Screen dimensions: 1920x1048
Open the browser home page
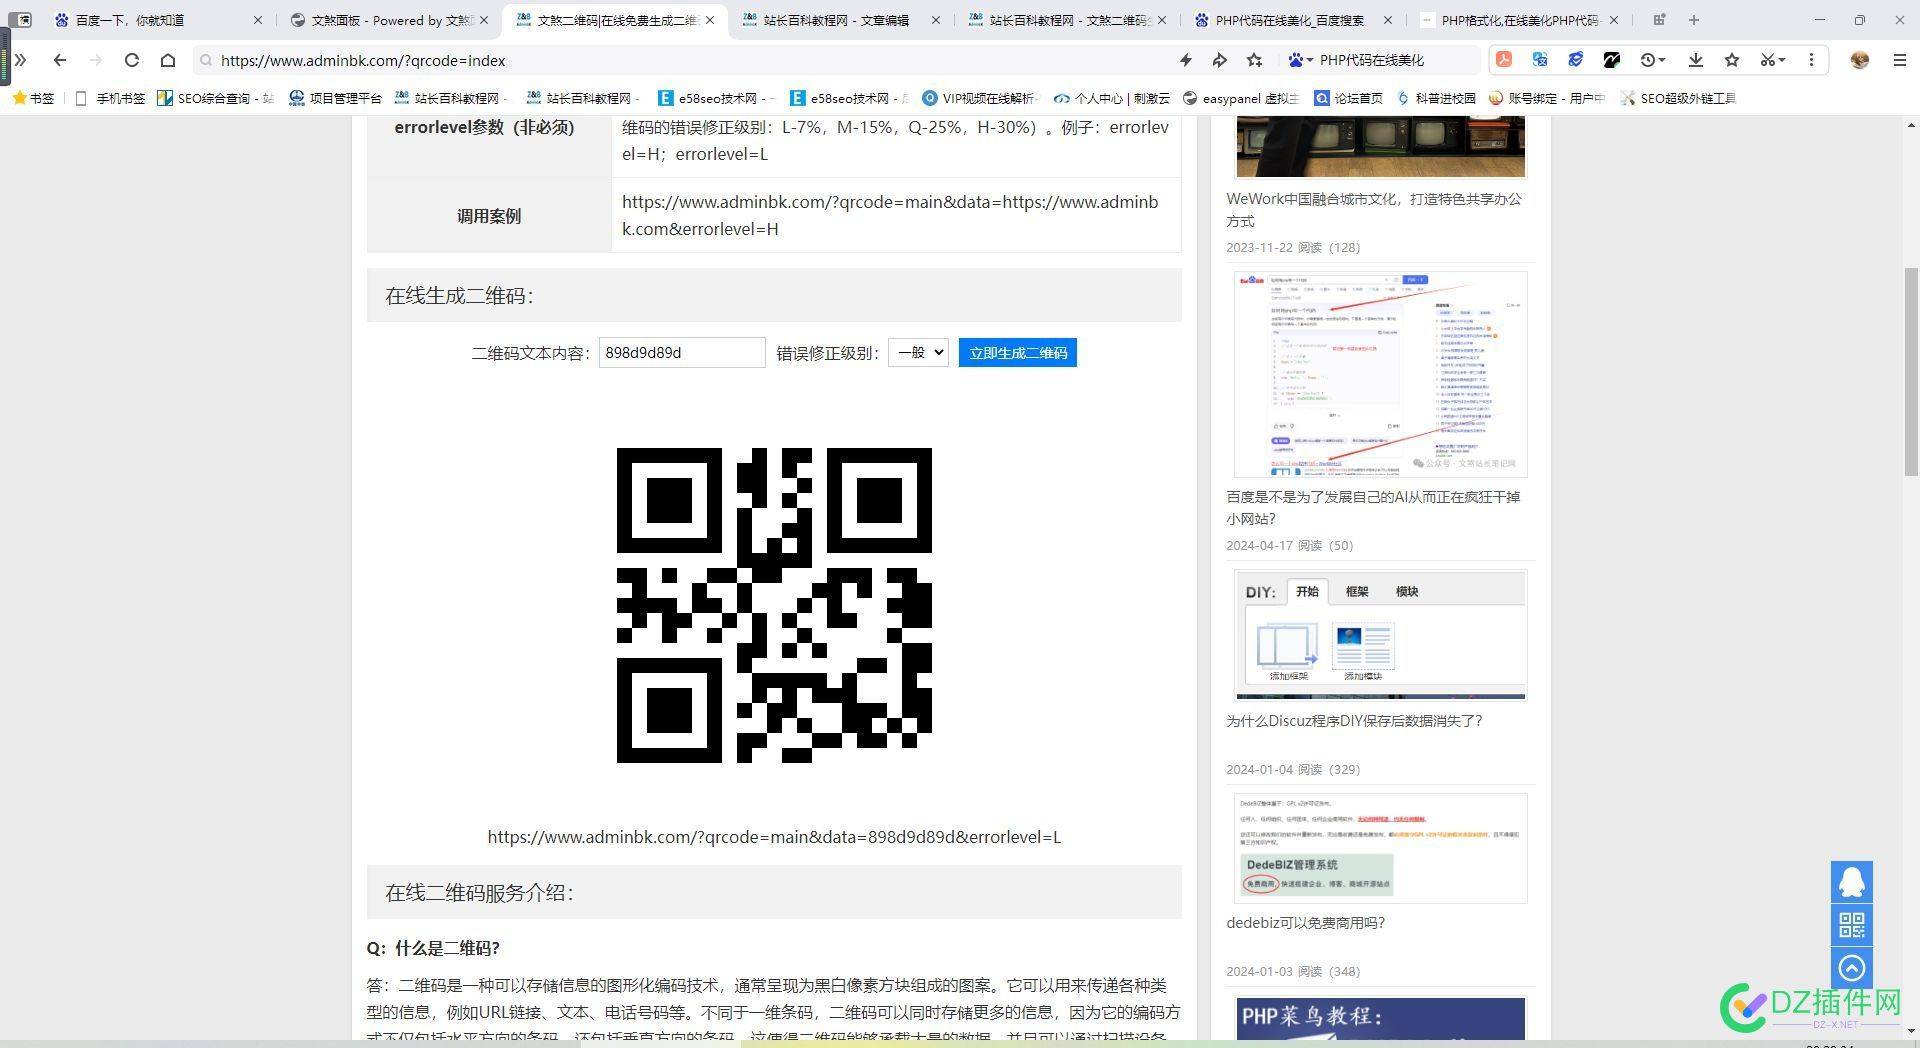(x=168, y=60)
